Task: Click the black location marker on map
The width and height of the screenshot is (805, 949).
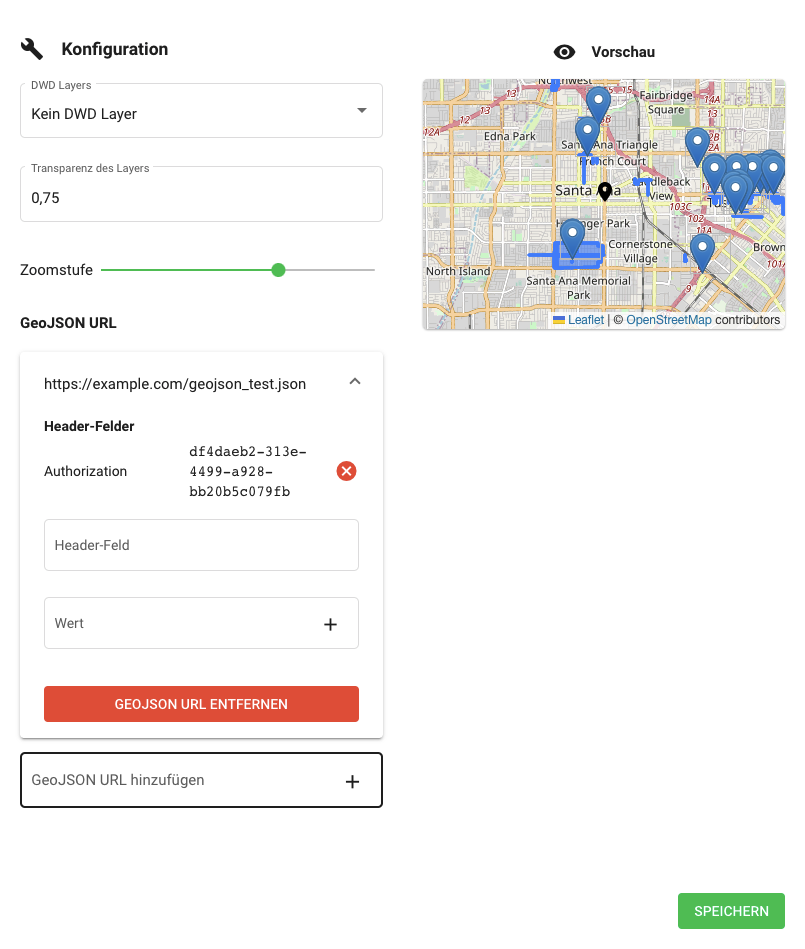Action: pyautogui.click(x=604, y=190)
